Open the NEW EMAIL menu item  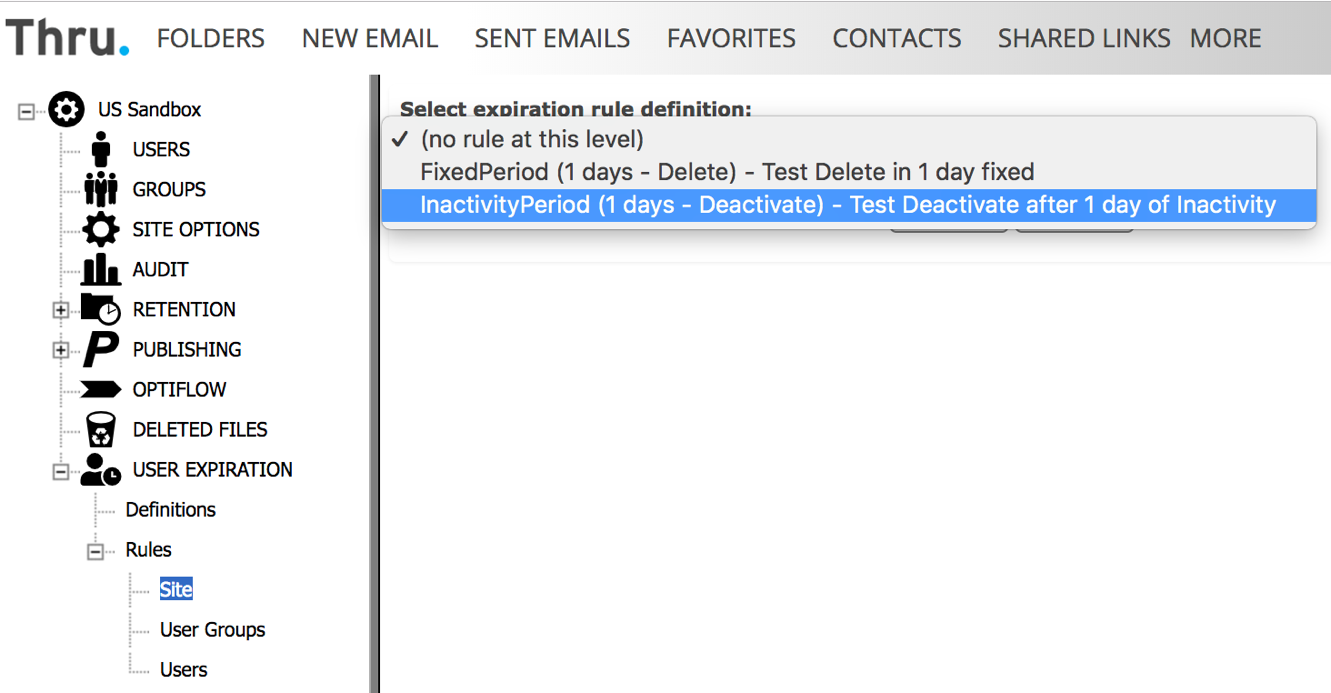coord(370,38)
